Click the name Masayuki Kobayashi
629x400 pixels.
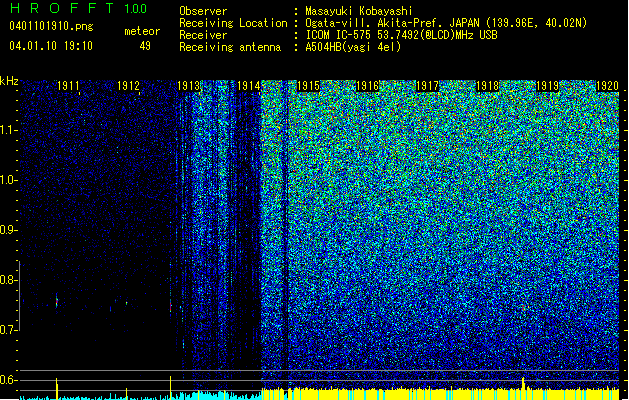tap(359, 11)
